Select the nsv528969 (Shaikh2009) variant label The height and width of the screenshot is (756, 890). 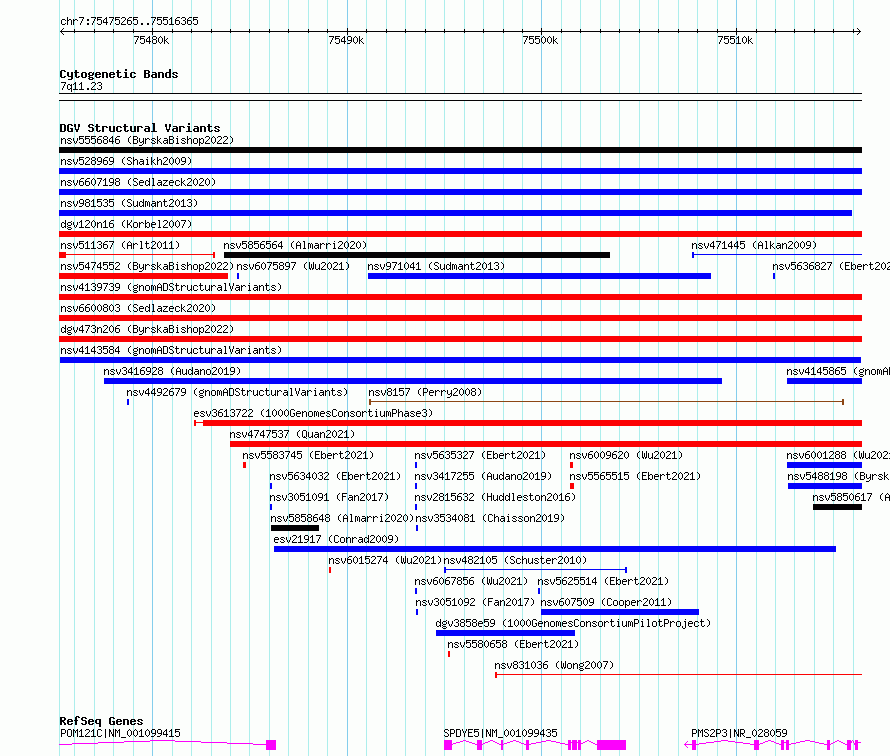tap(126, 161)
